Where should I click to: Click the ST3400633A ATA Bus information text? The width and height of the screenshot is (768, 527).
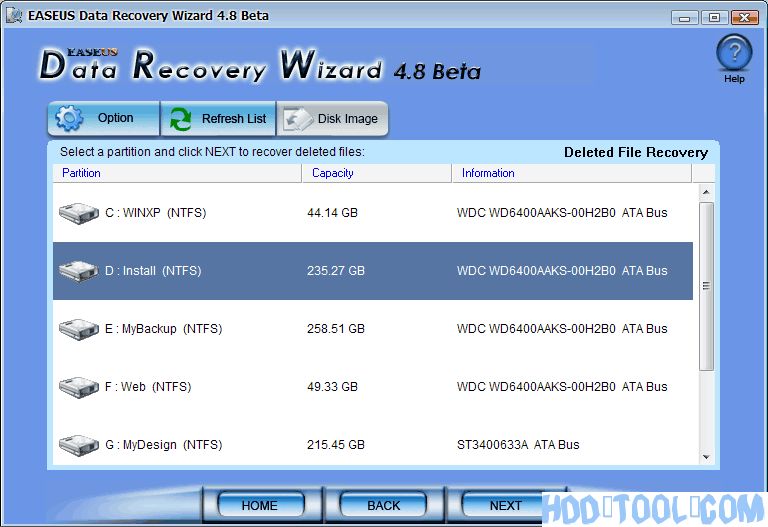coord(518,445)
